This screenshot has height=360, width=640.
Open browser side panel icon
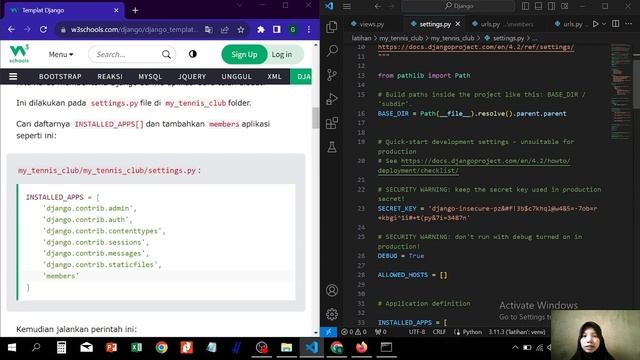(277, 29)
